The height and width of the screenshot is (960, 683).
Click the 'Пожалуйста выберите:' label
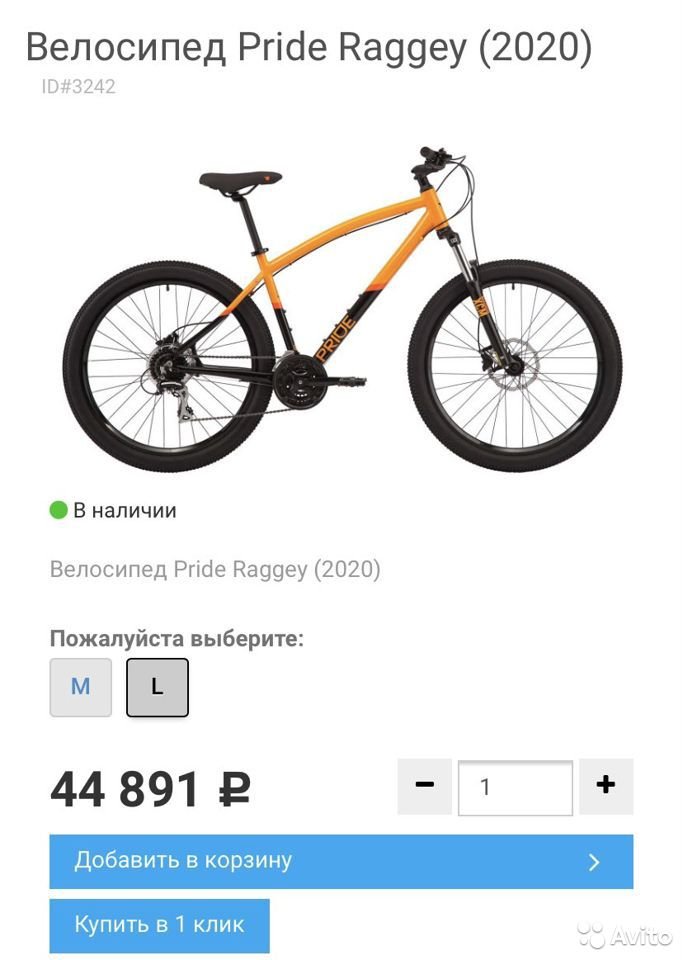pos(177,639)
